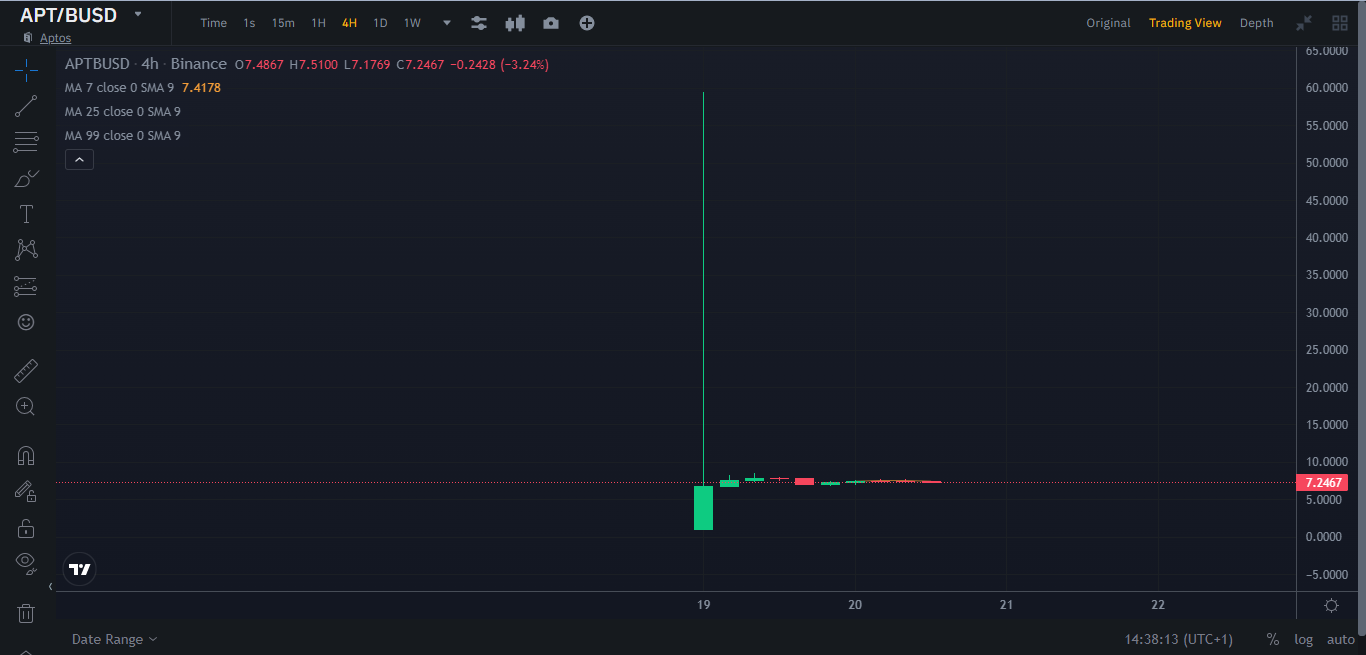Toggle lock all drawing tools

26,527
